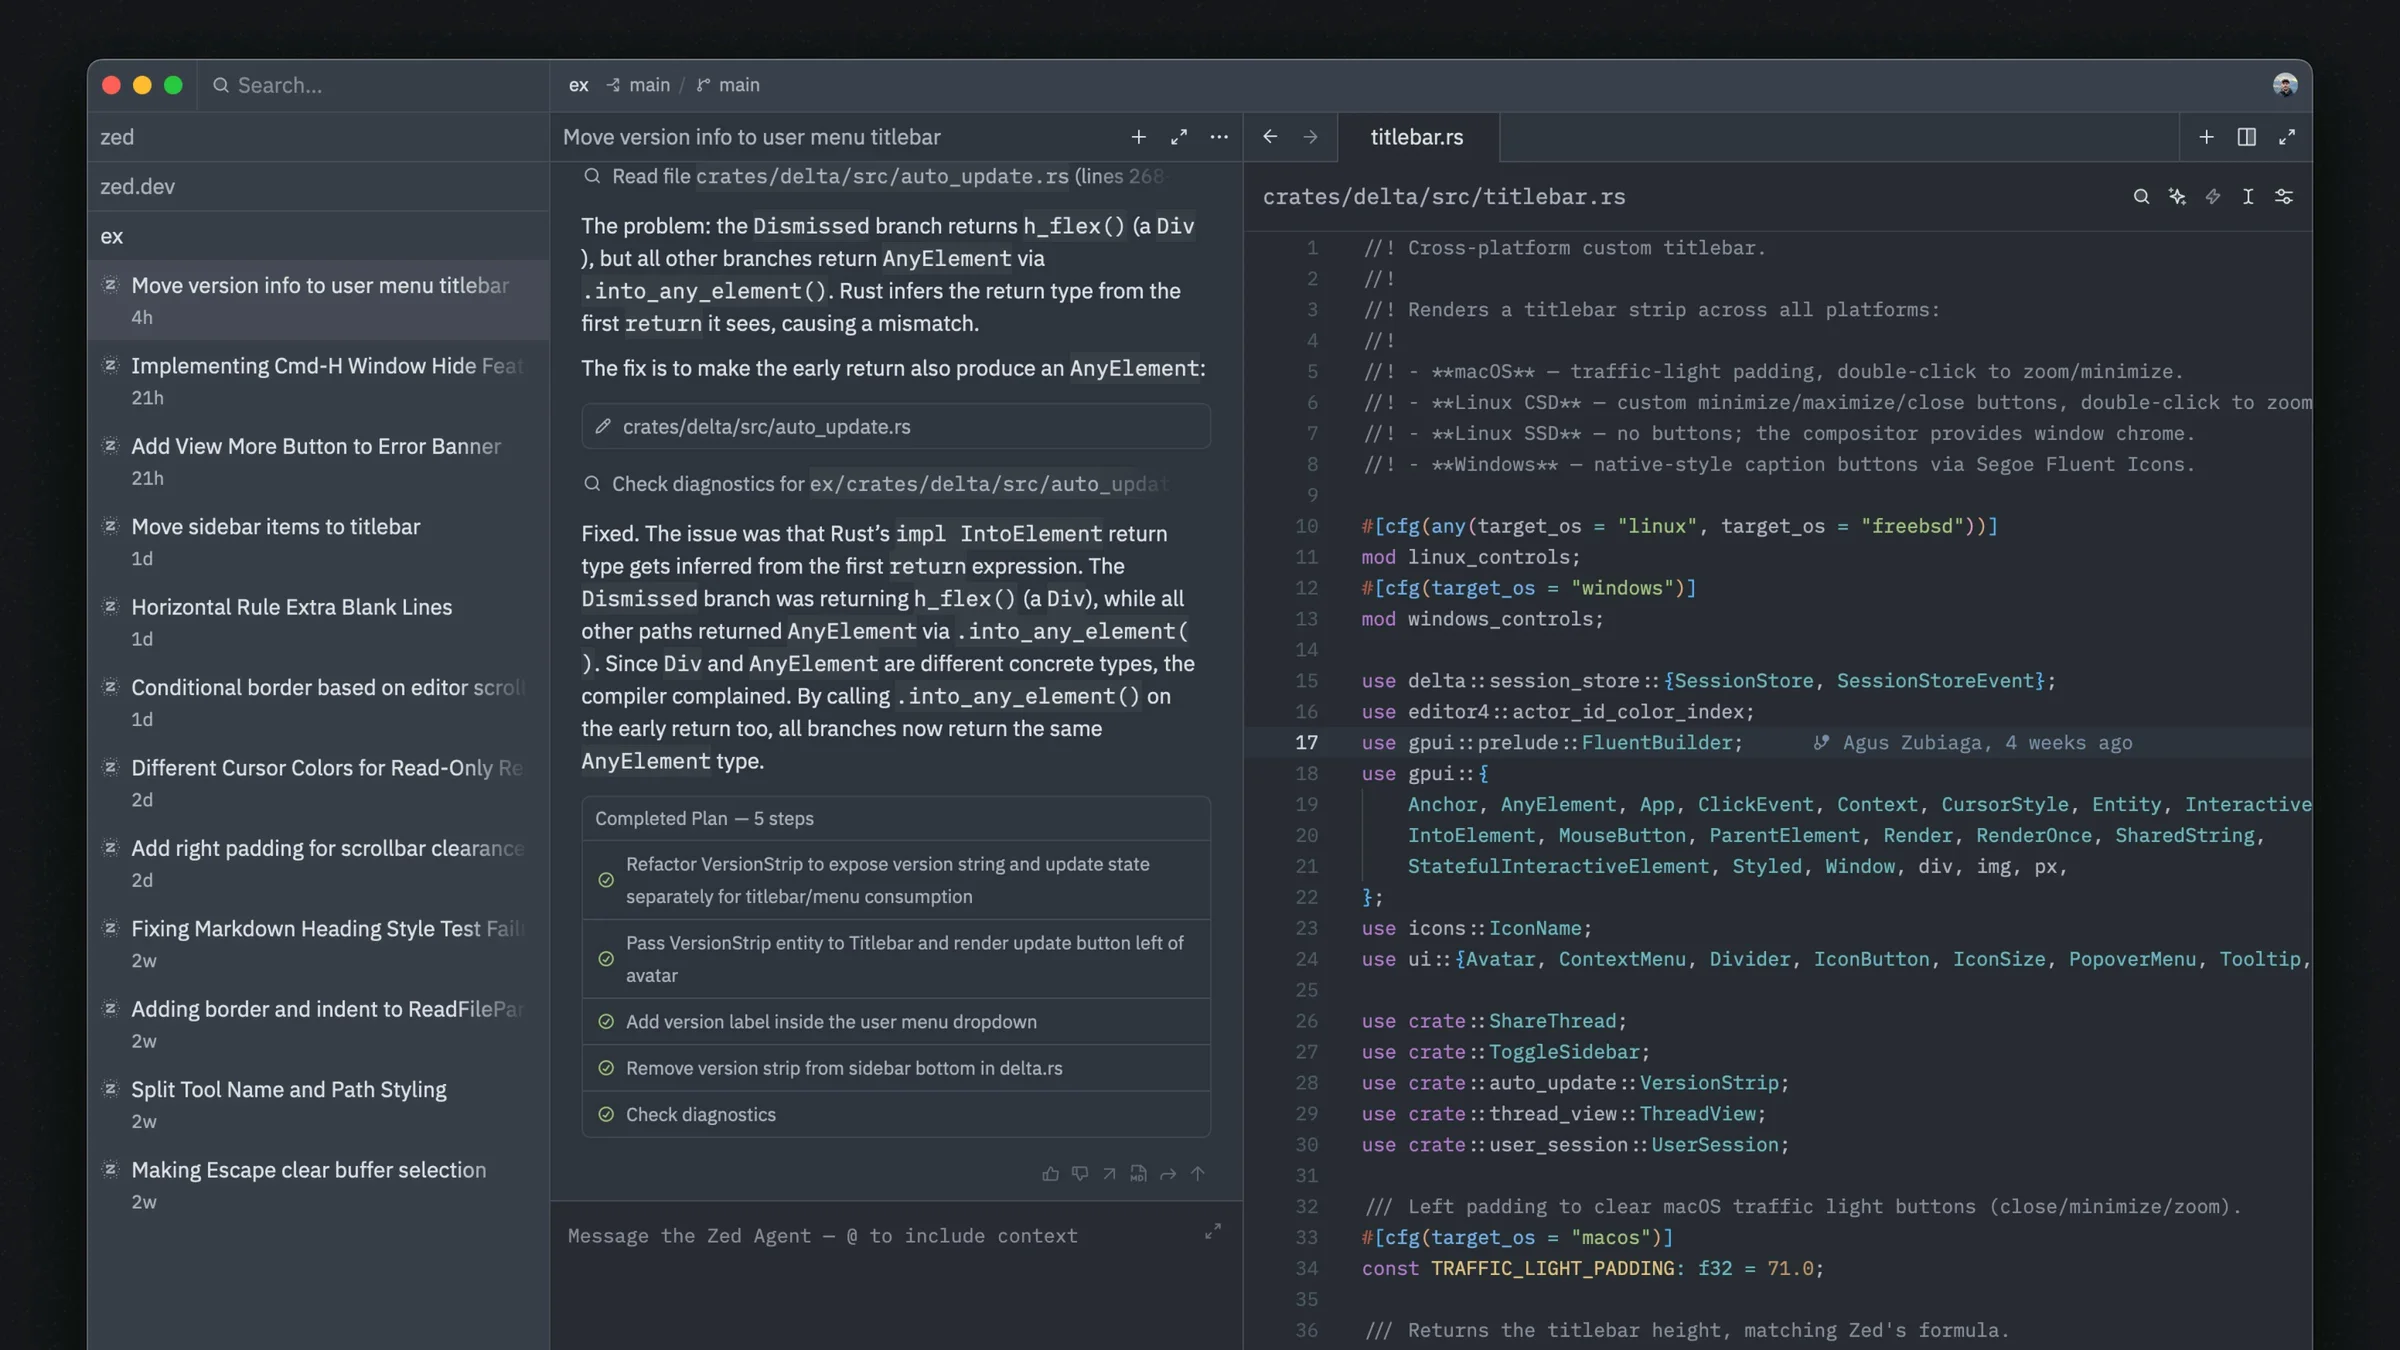
Task: Expand Check diagnostics tool call
Action: 876,484
